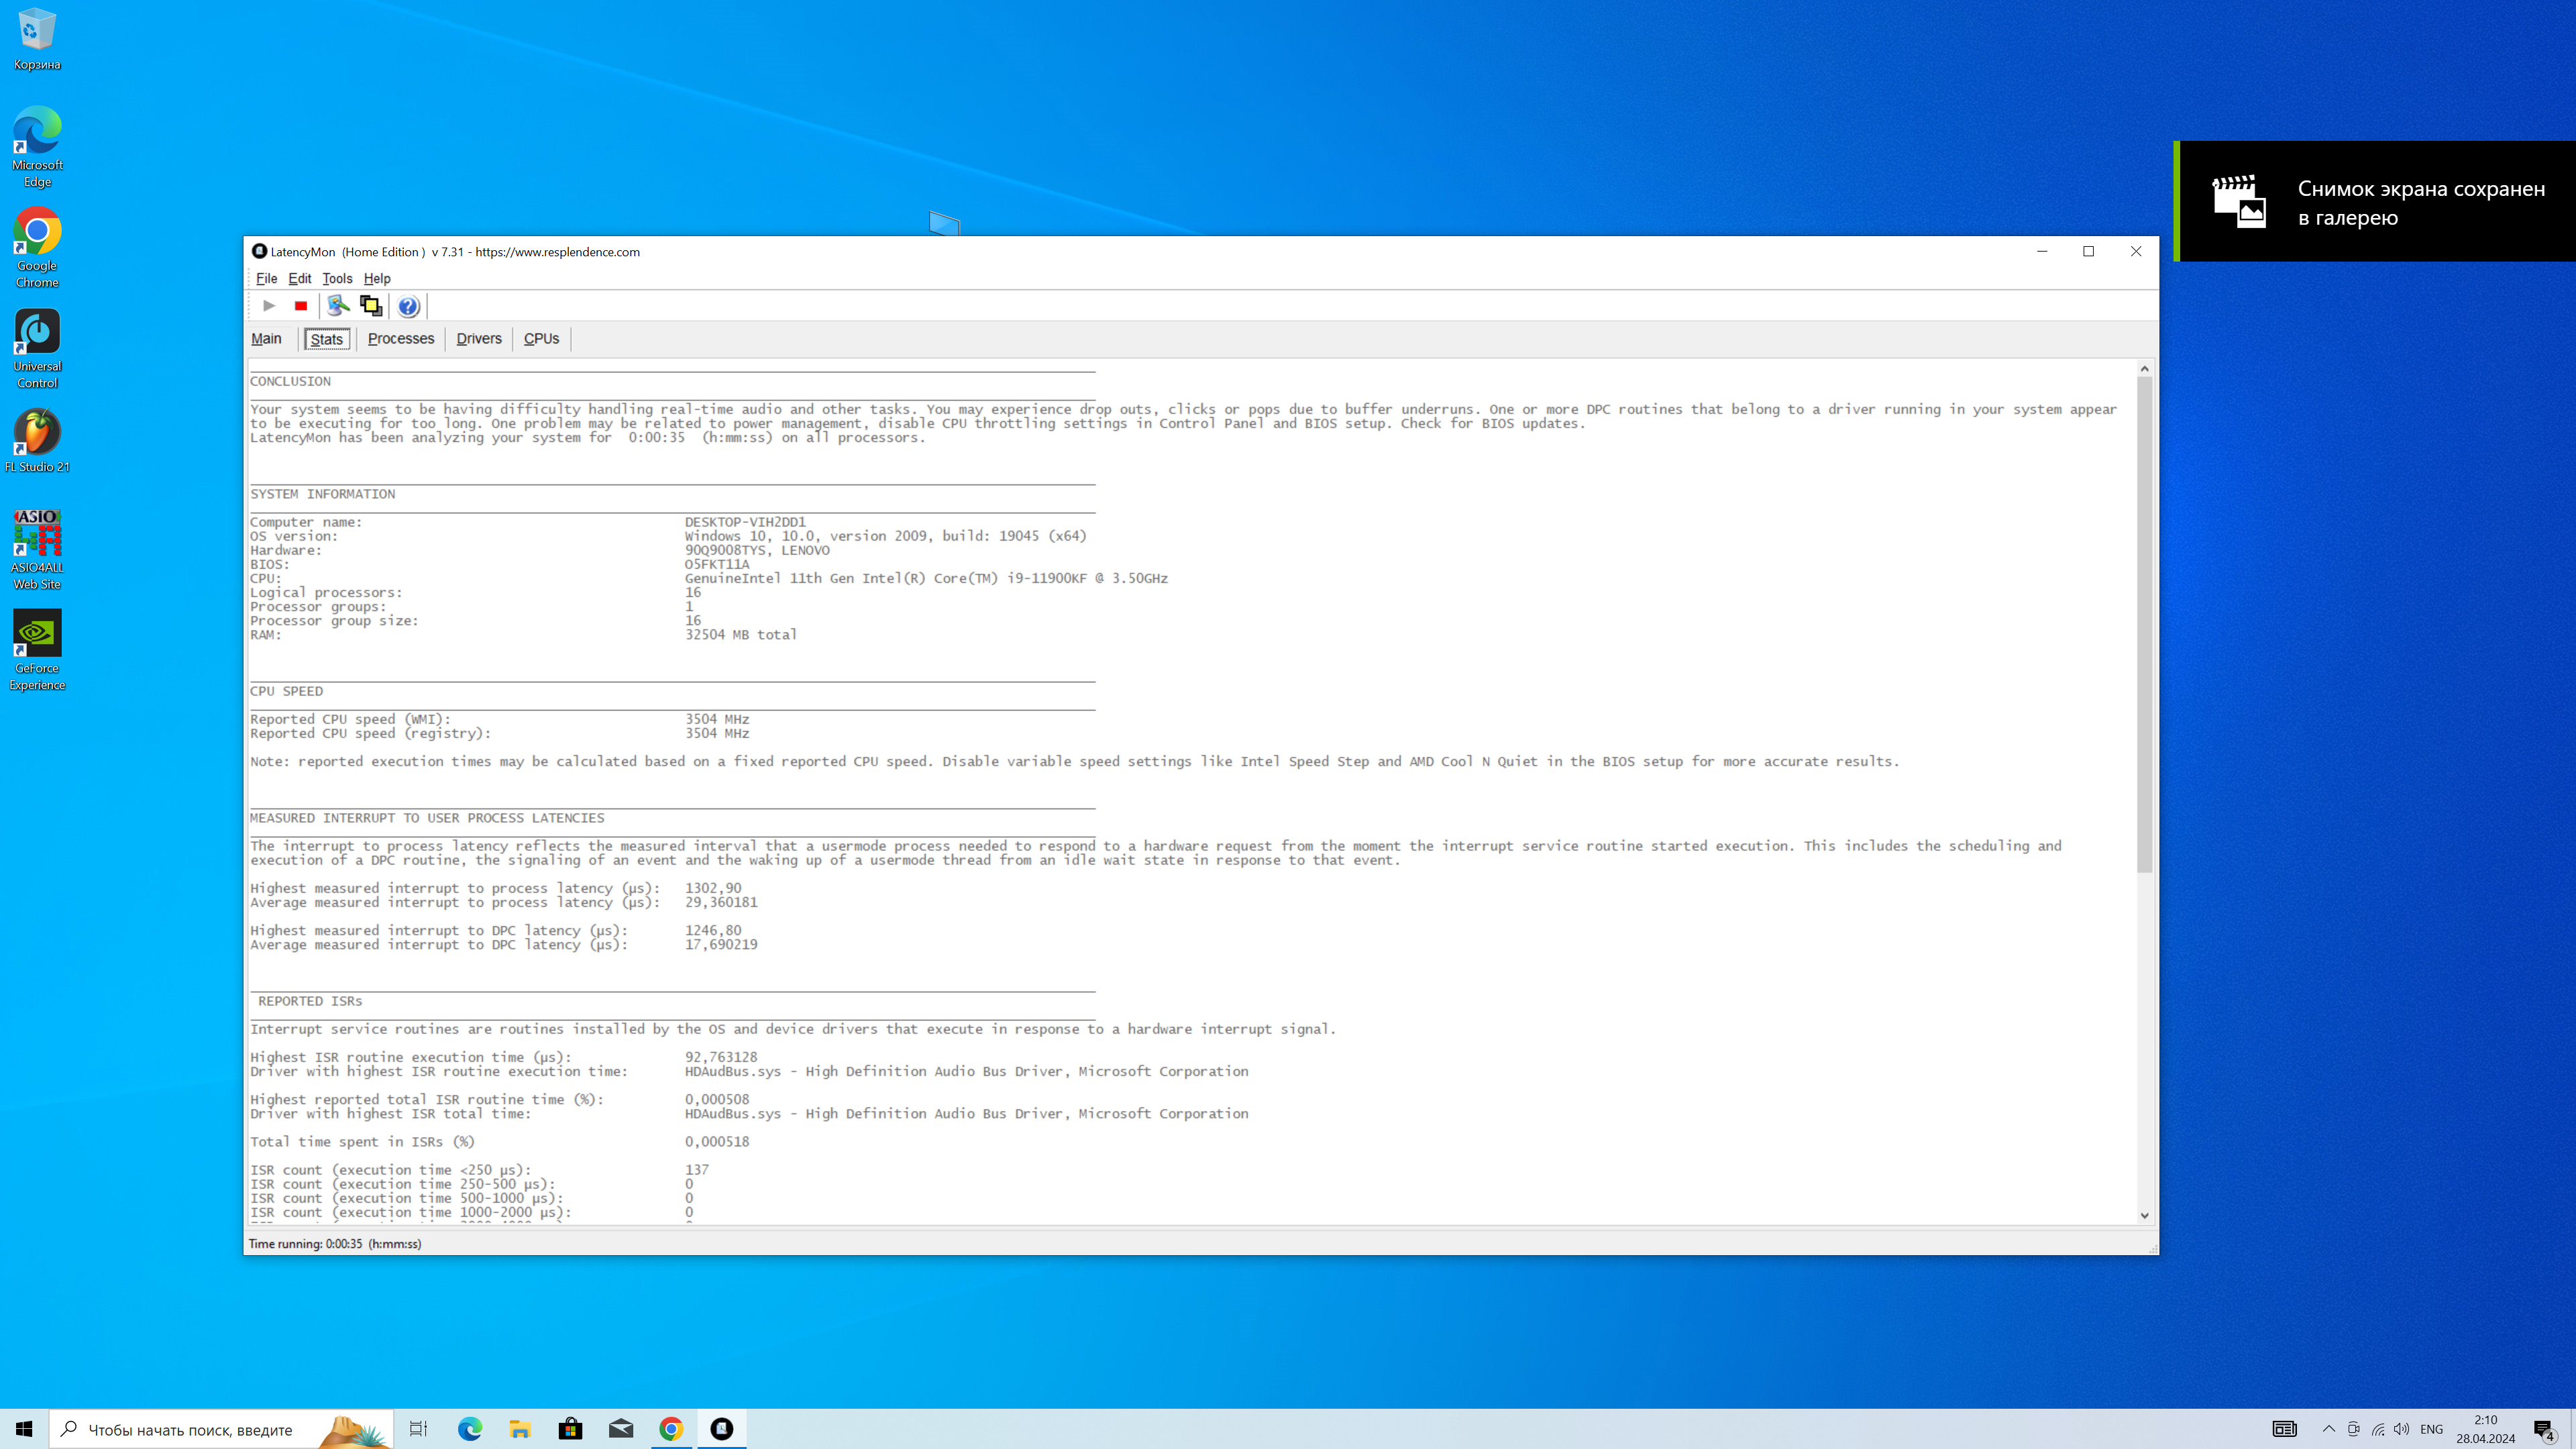
Task: Open the blue Help question mark icon
Action: tap(408, 306)
